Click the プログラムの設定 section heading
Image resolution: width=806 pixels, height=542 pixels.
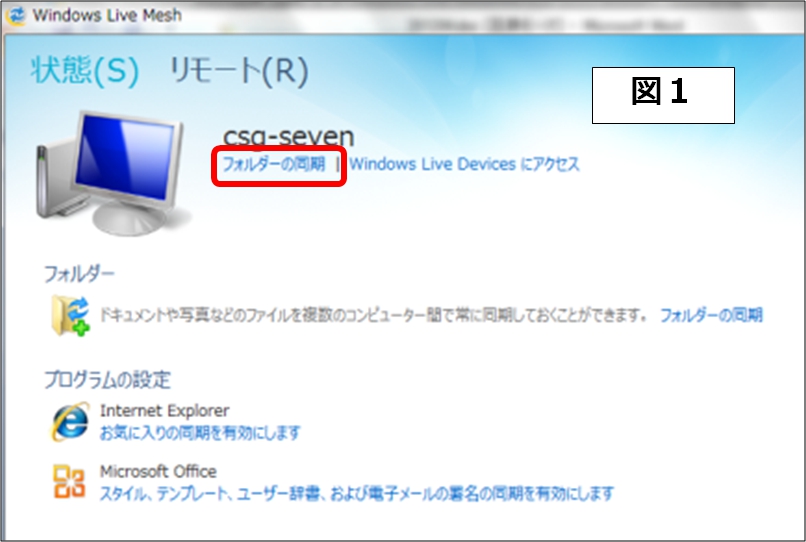(107, 380)
